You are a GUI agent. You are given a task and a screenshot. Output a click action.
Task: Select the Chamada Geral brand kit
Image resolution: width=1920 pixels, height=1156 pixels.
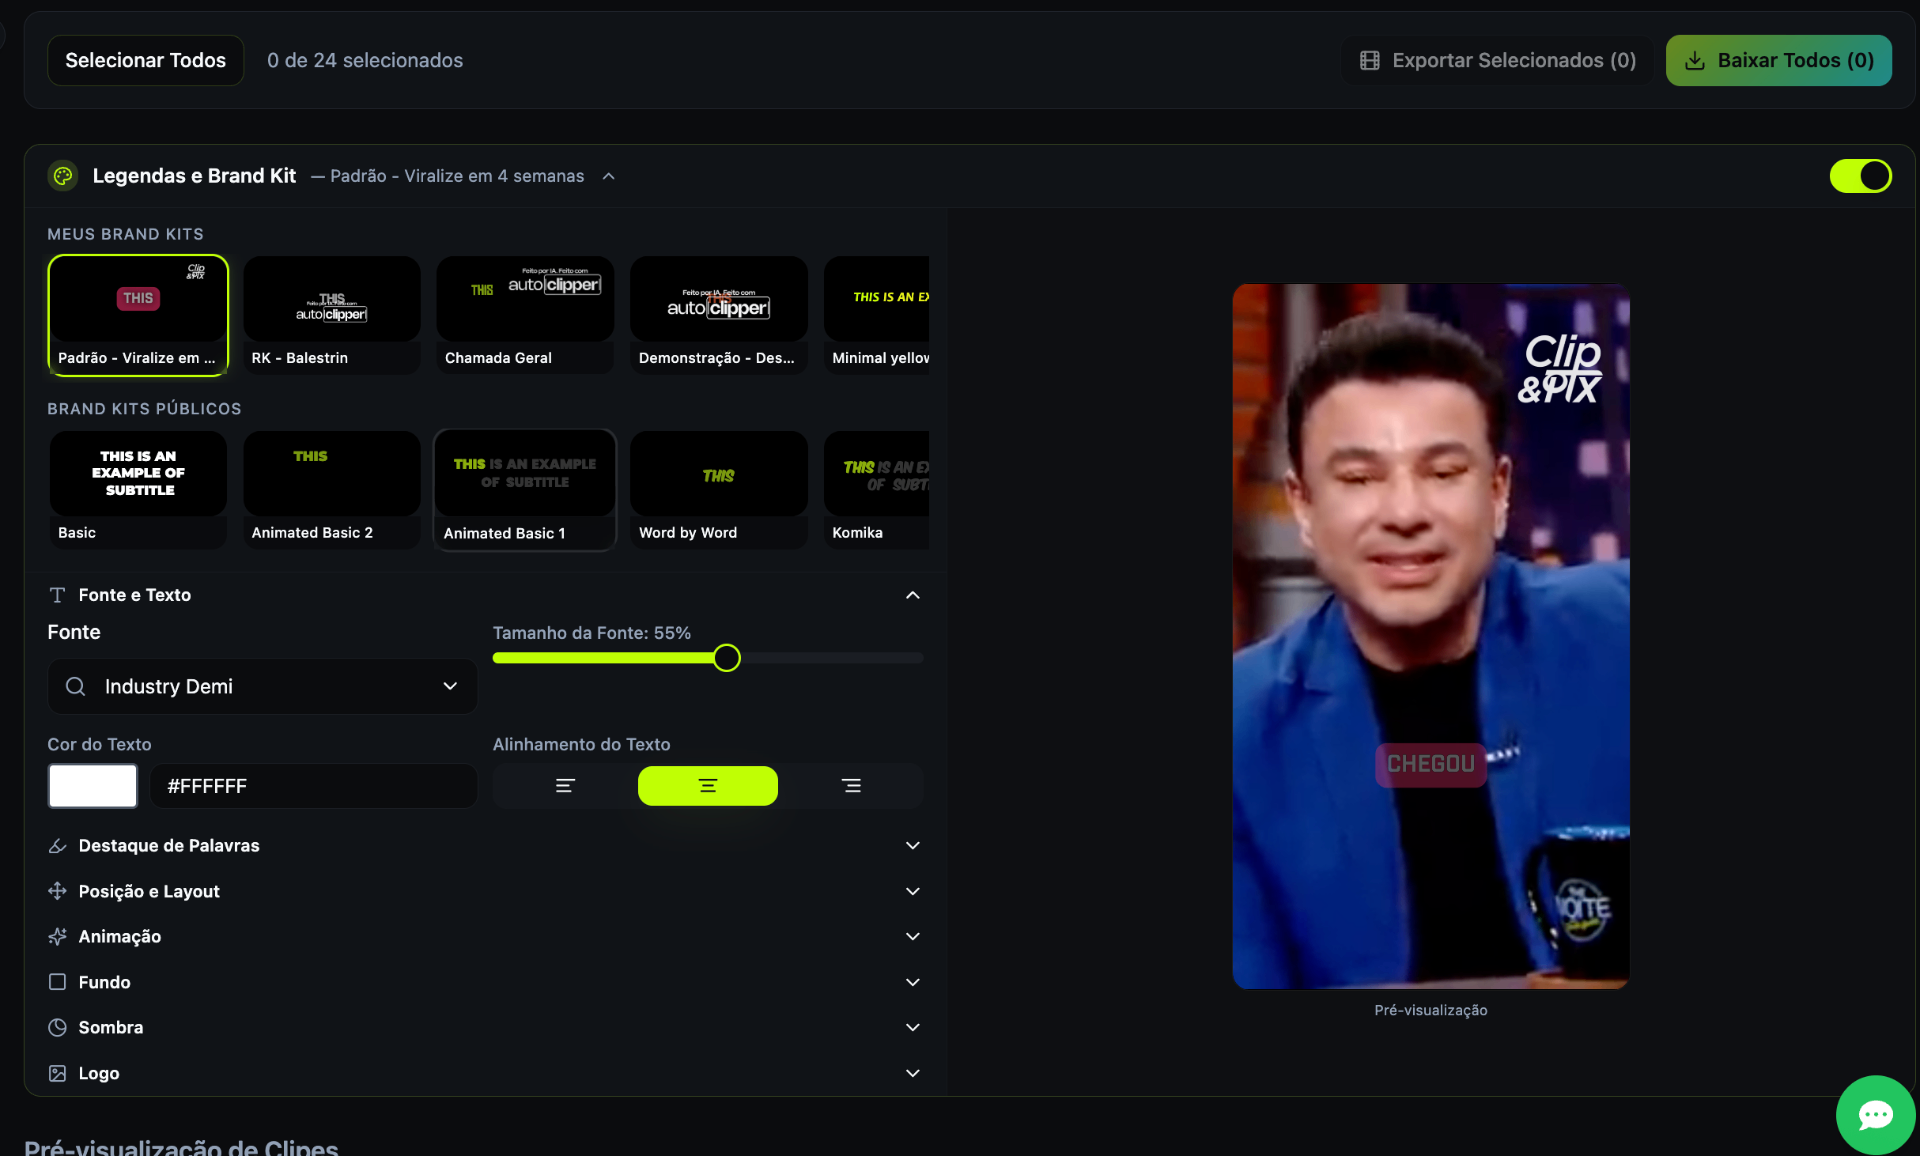[525, 315]
